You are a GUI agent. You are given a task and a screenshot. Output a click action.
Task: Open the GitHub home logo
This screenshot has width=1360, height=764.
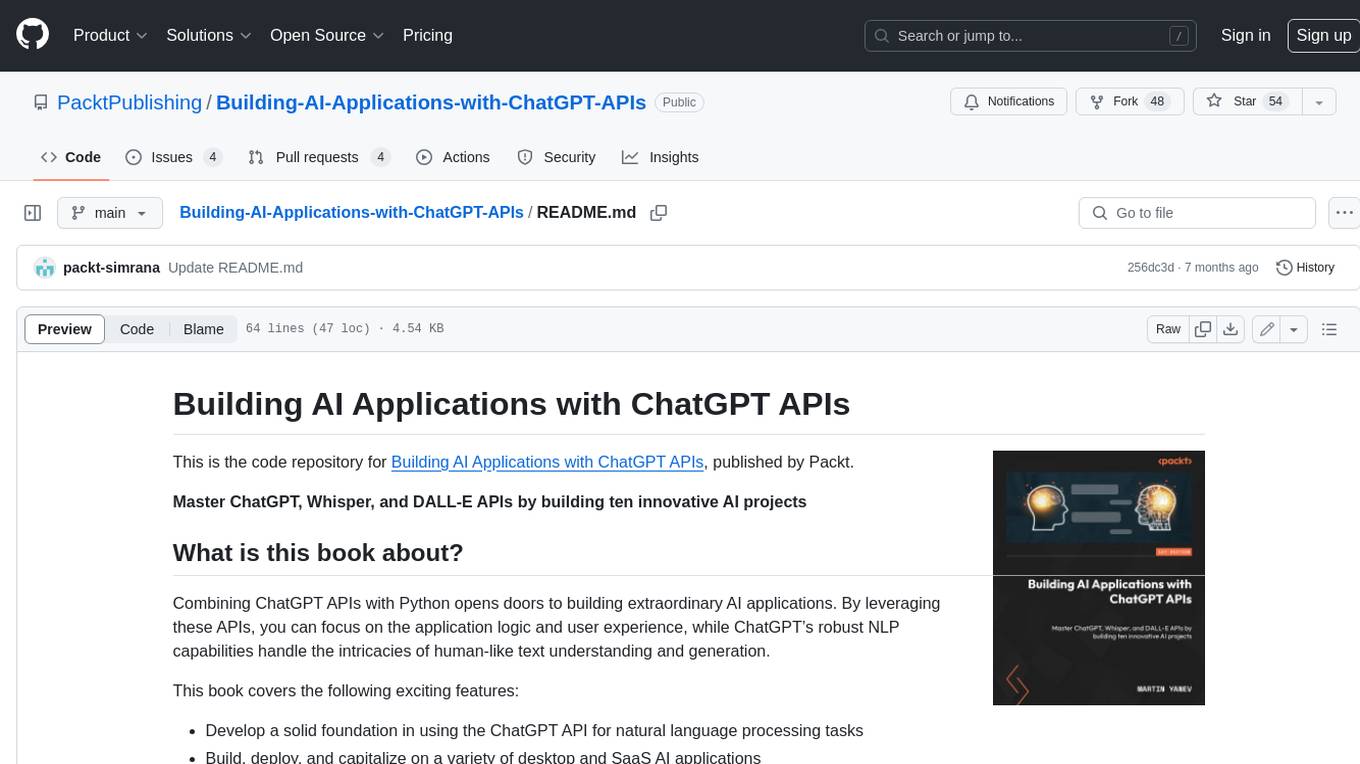pyautogui.click(x=32, y=35)
